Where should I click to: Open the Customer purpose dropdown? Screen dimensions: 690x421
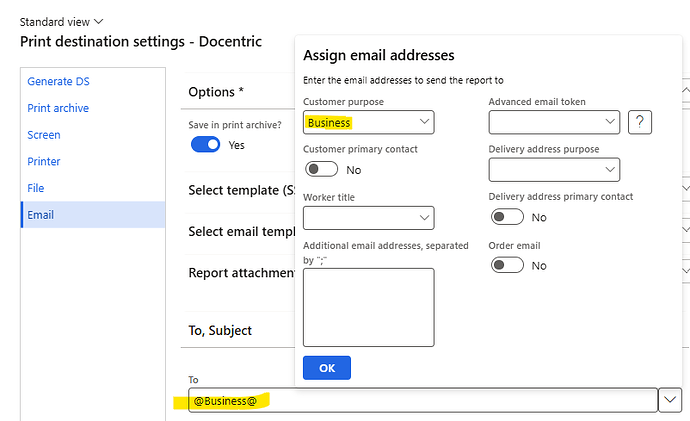coord(368,122)
